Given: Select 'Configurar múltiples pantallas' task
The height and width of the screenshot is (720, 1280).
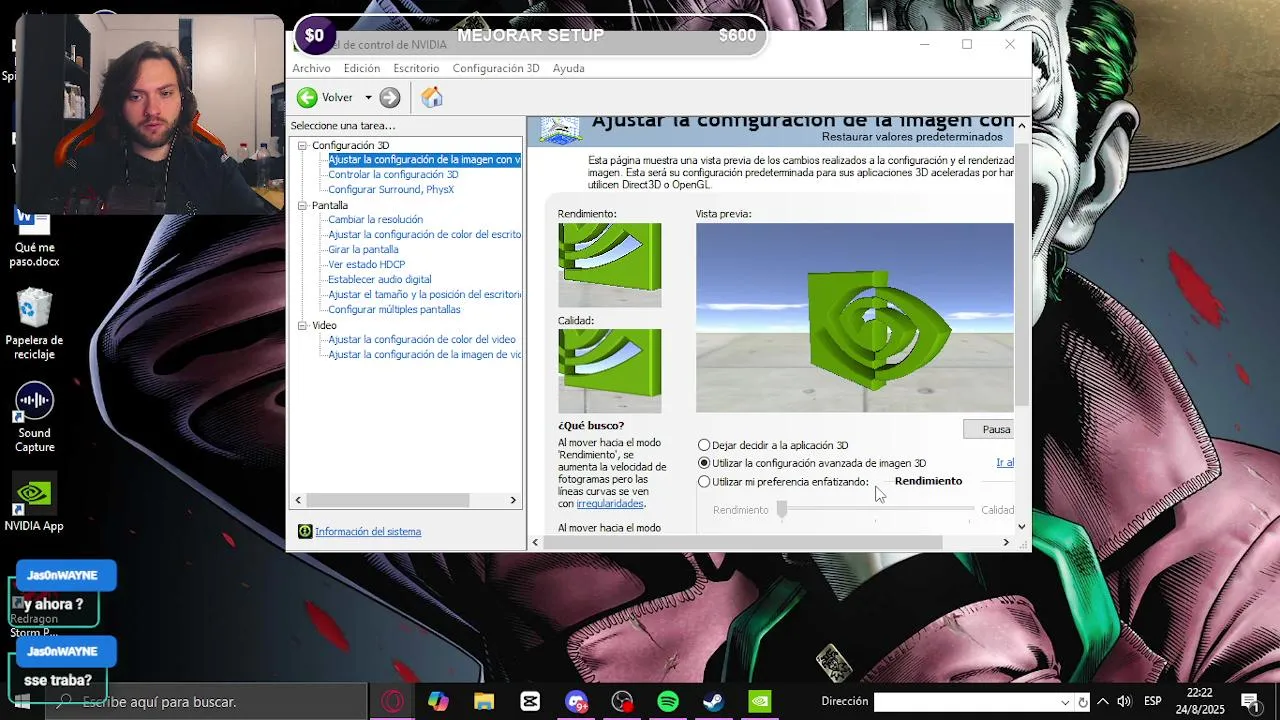Looking at the screenshot, I should (394, 309).
